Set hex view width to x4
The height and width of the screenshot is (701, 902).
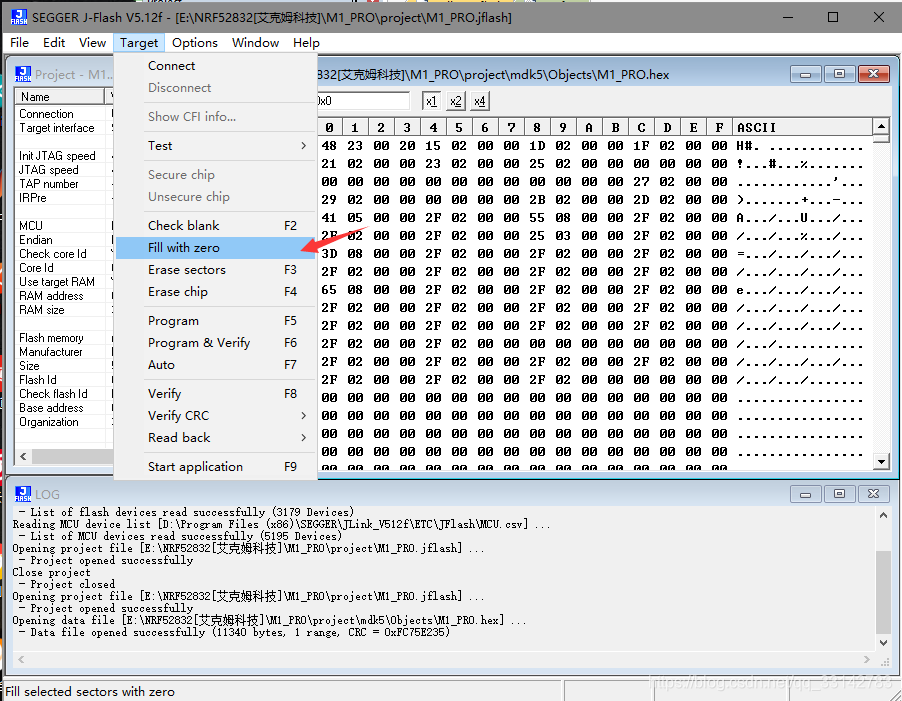click(x=479, y=101)
